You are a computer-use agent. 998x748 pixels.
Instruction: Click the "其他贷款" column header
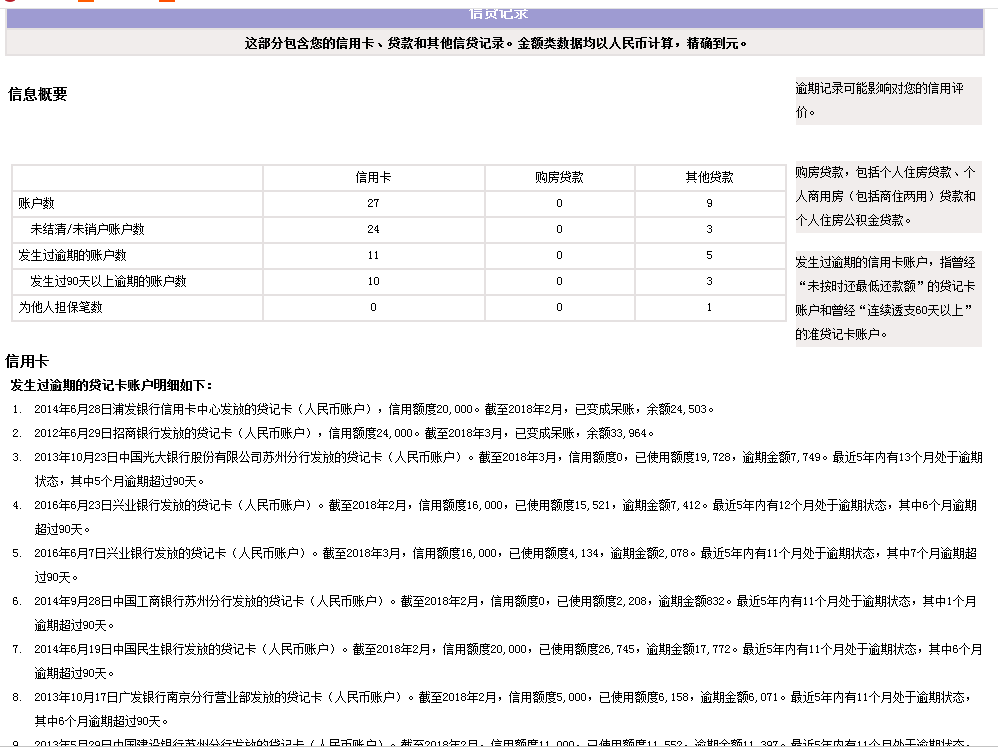709,177
